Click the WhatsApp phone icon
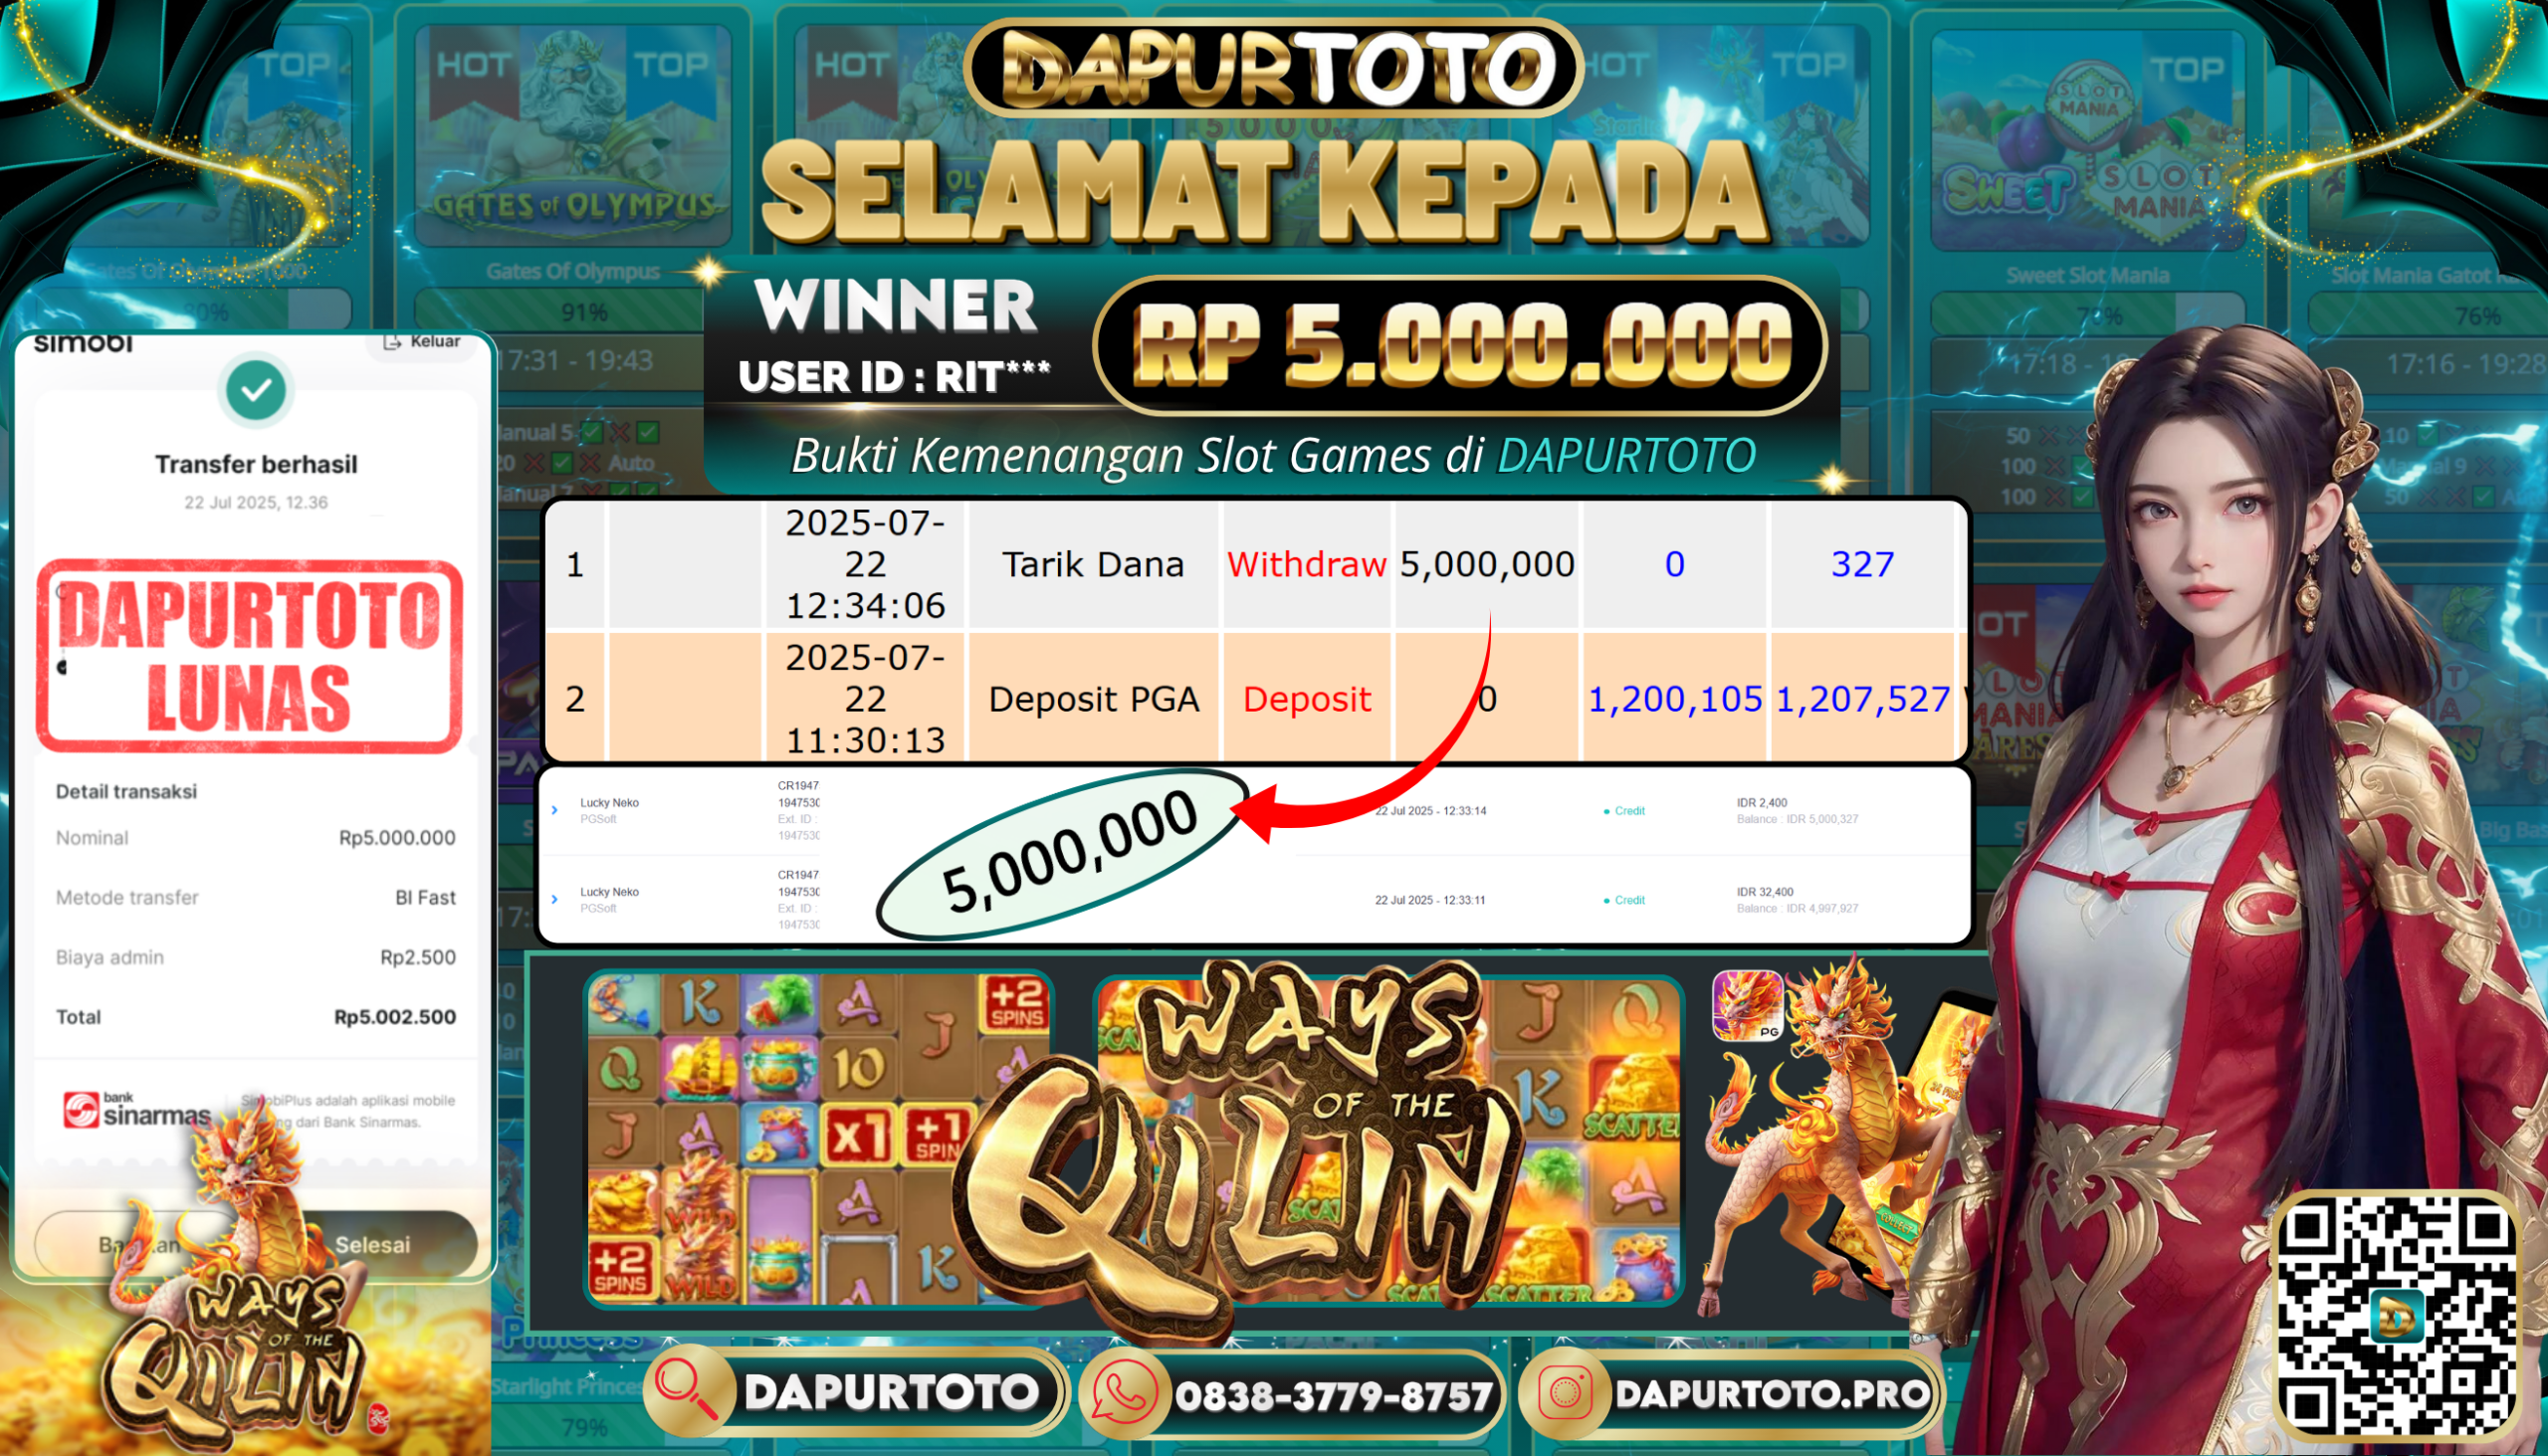The image size is (2548, 1456). tap(1125, 1393)
